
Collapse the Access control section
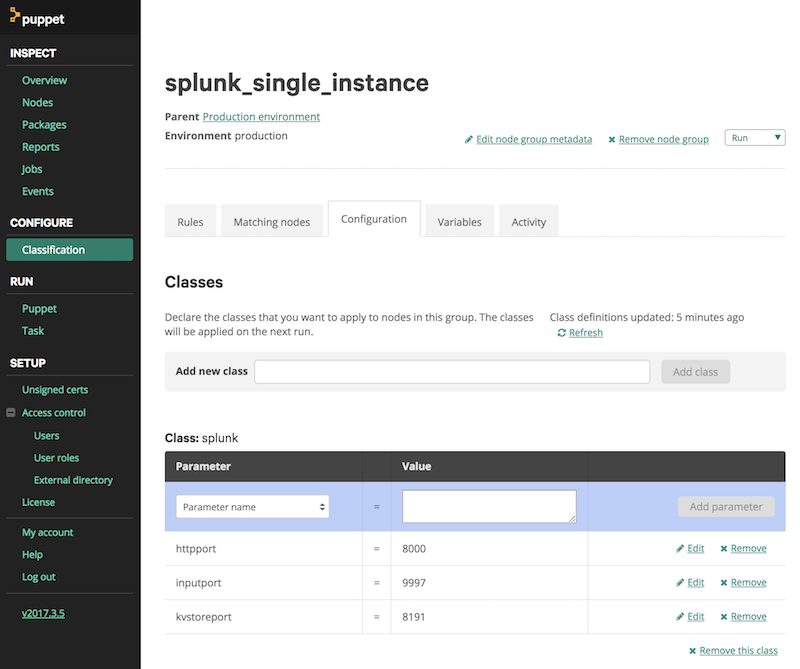(x=11, y=412)
